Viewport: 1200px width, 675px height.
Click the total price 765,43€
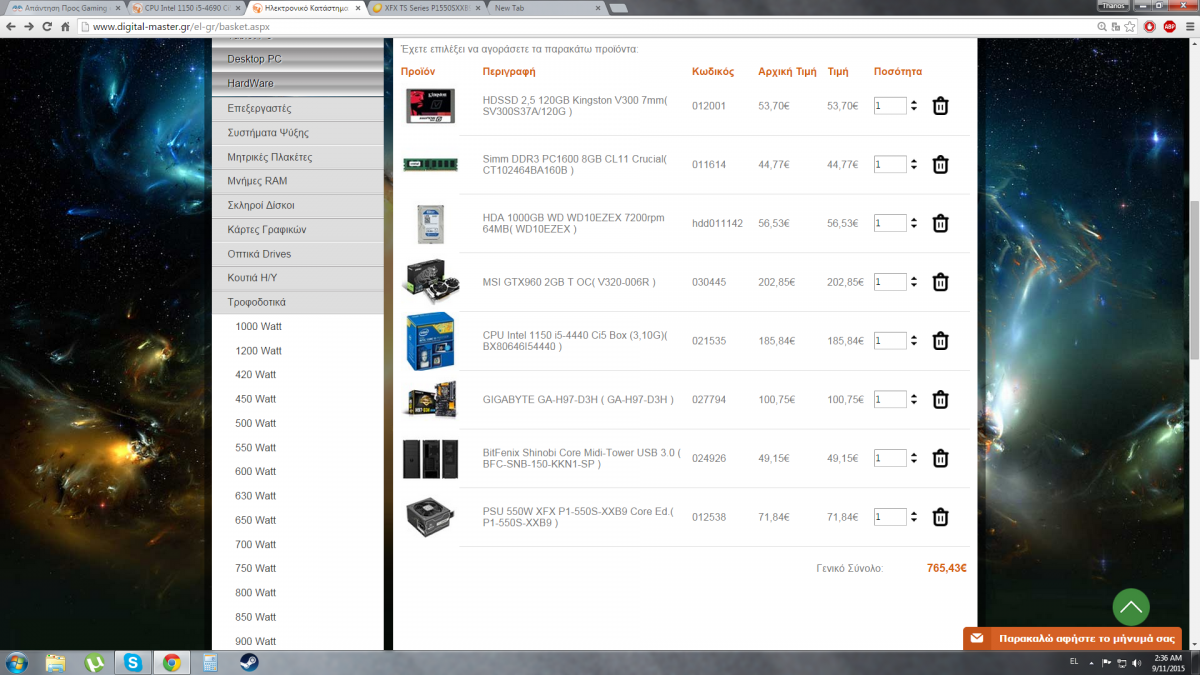point(946,568)
